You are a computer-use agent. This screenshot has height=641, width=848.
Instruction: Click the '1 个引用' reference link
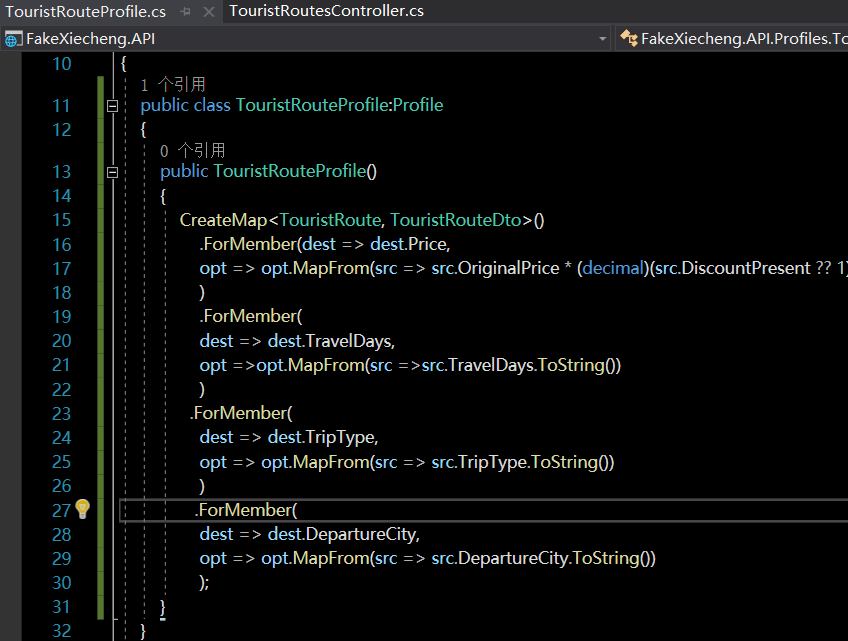coord(173,84)
